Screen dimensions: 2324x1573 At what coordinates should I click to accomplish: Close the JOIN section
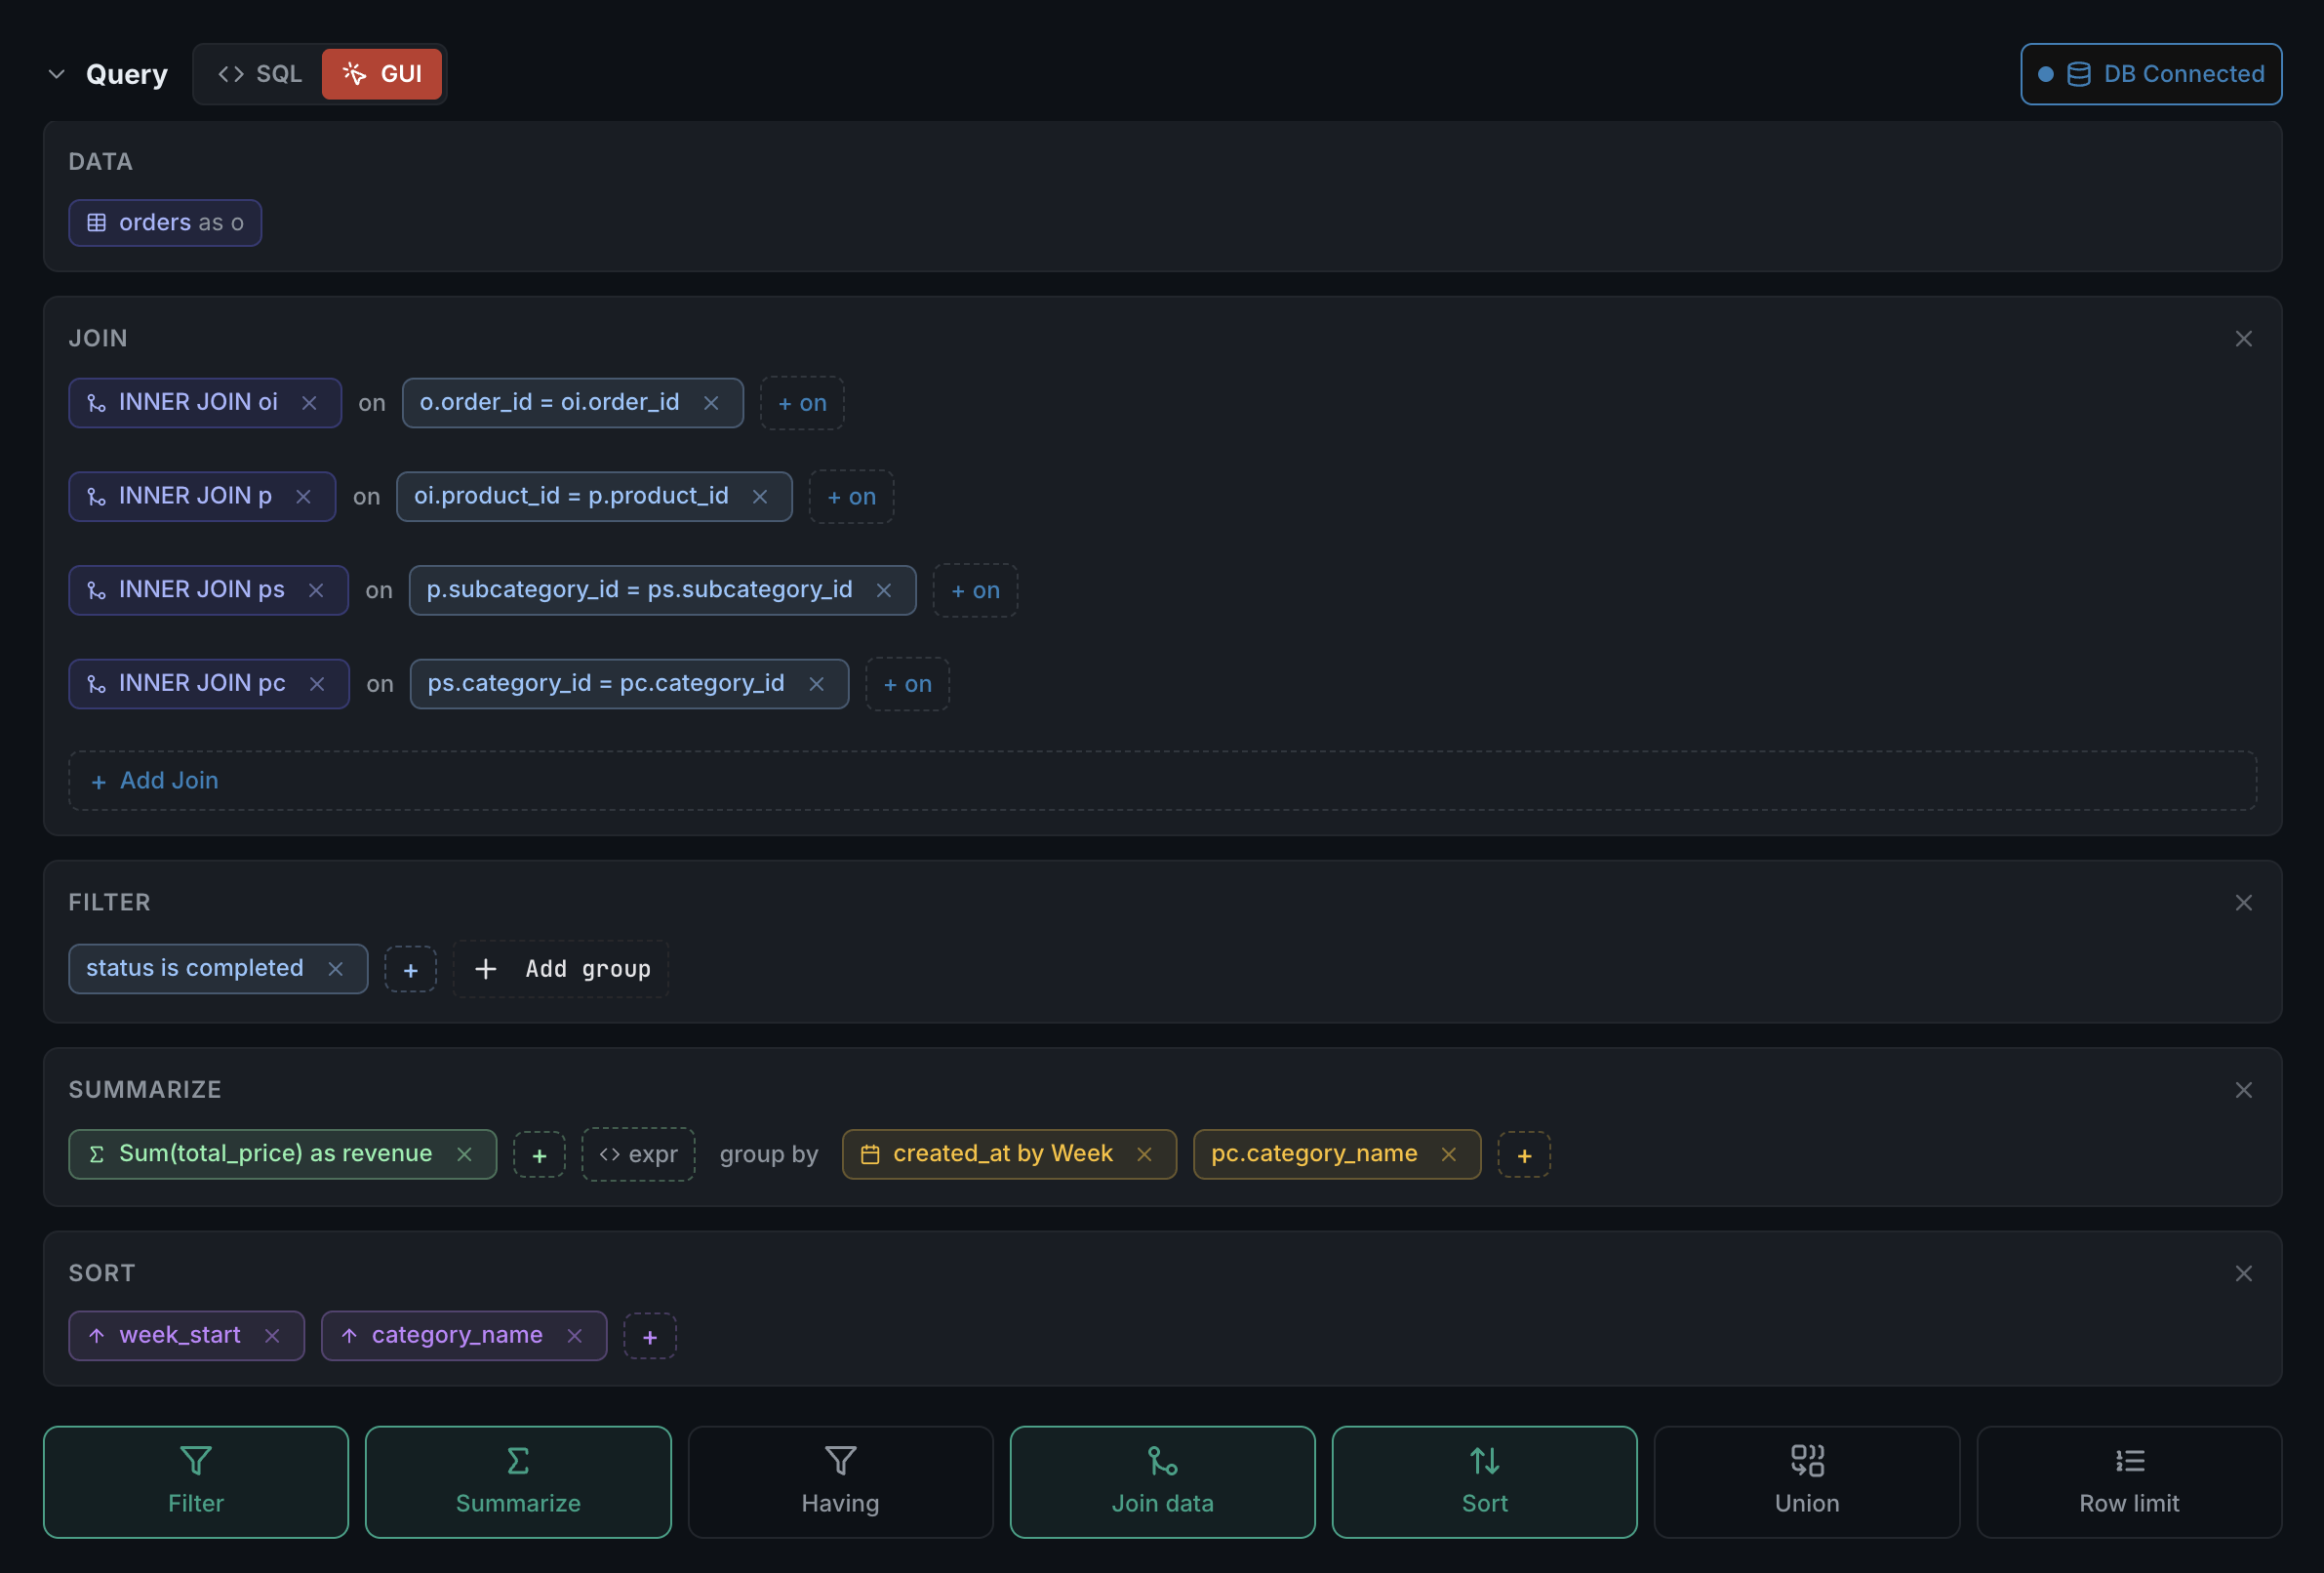pos(2244,339)
